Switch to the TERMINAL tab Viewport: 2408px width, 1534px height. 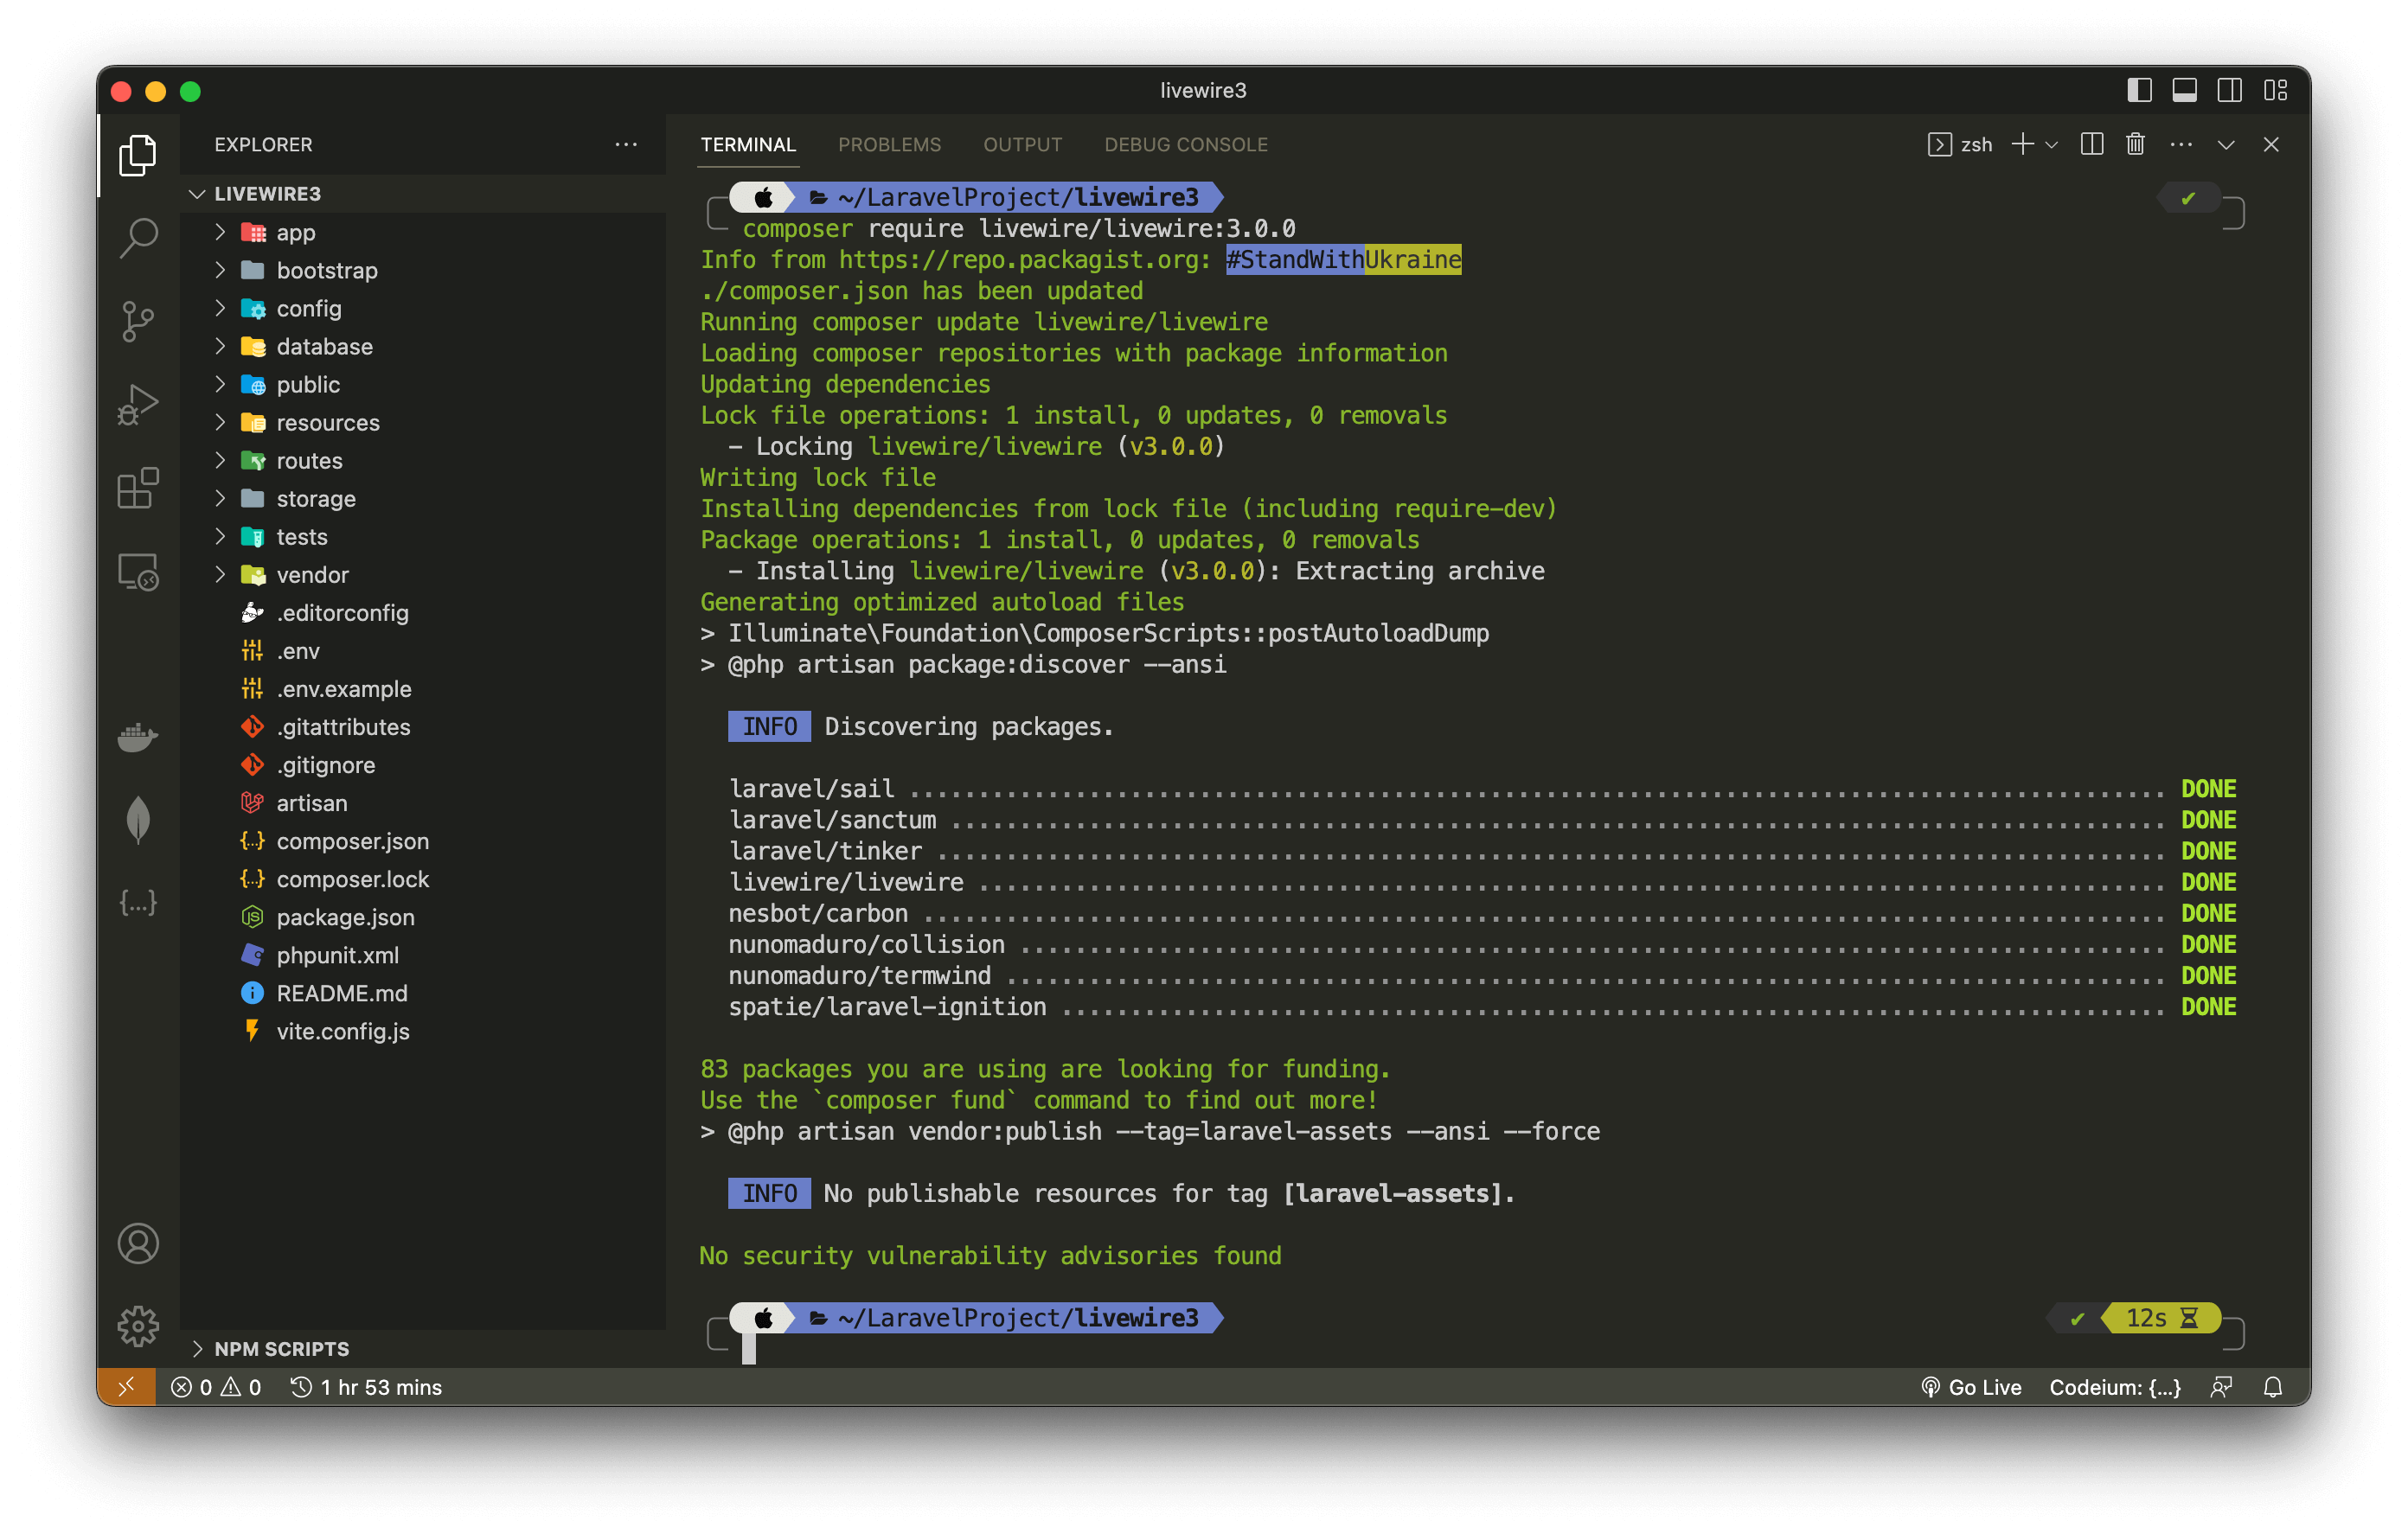pos(748,144)
